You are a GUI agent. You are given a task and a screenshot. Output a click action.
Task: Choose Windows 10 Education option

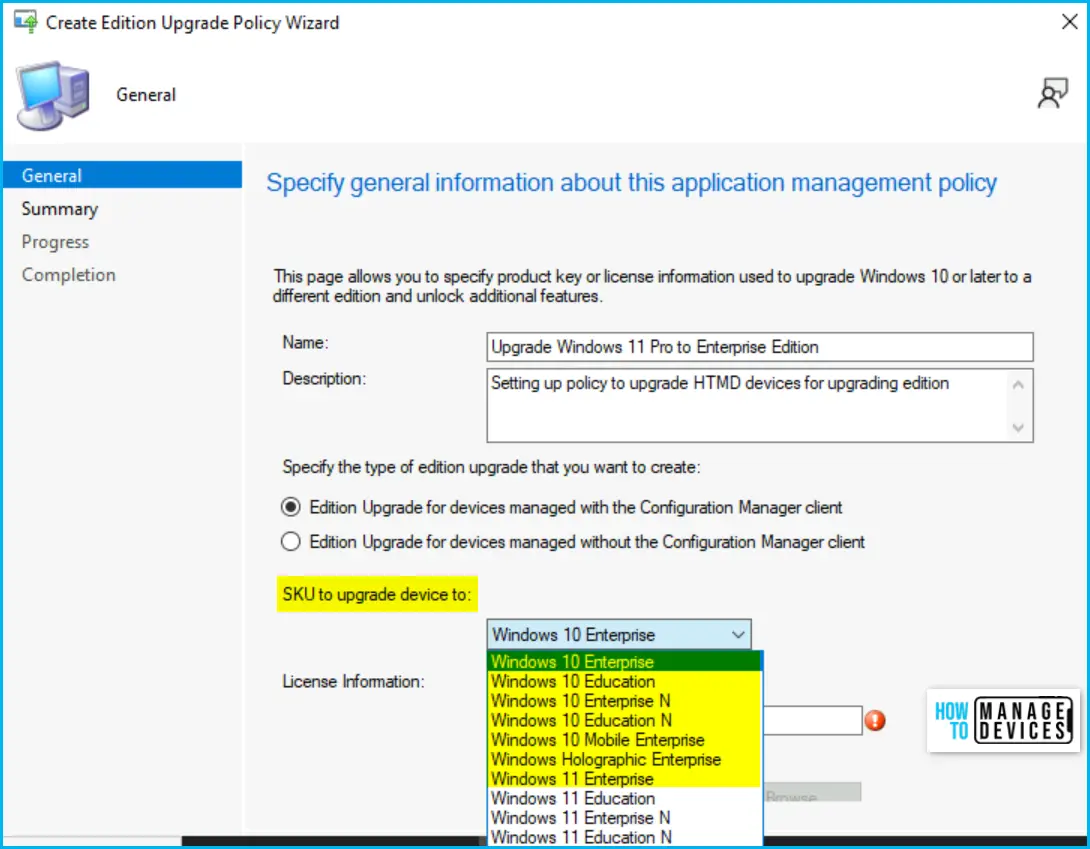coord(624,681)
